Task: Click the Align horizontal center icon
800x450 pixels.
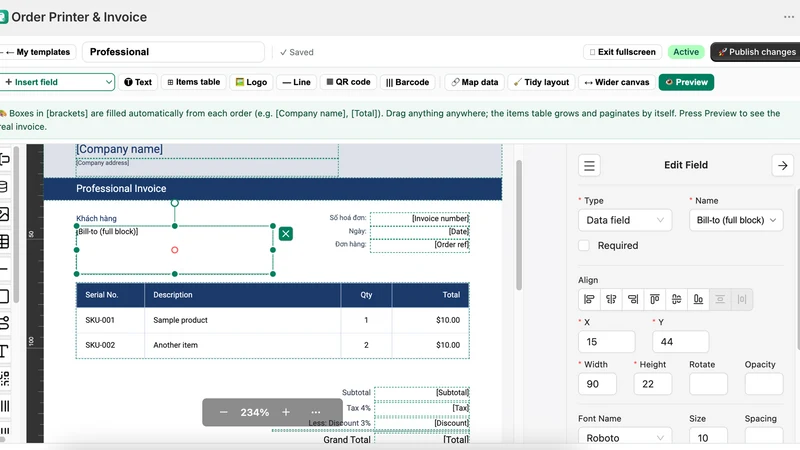Action: [x=611, y=299]
